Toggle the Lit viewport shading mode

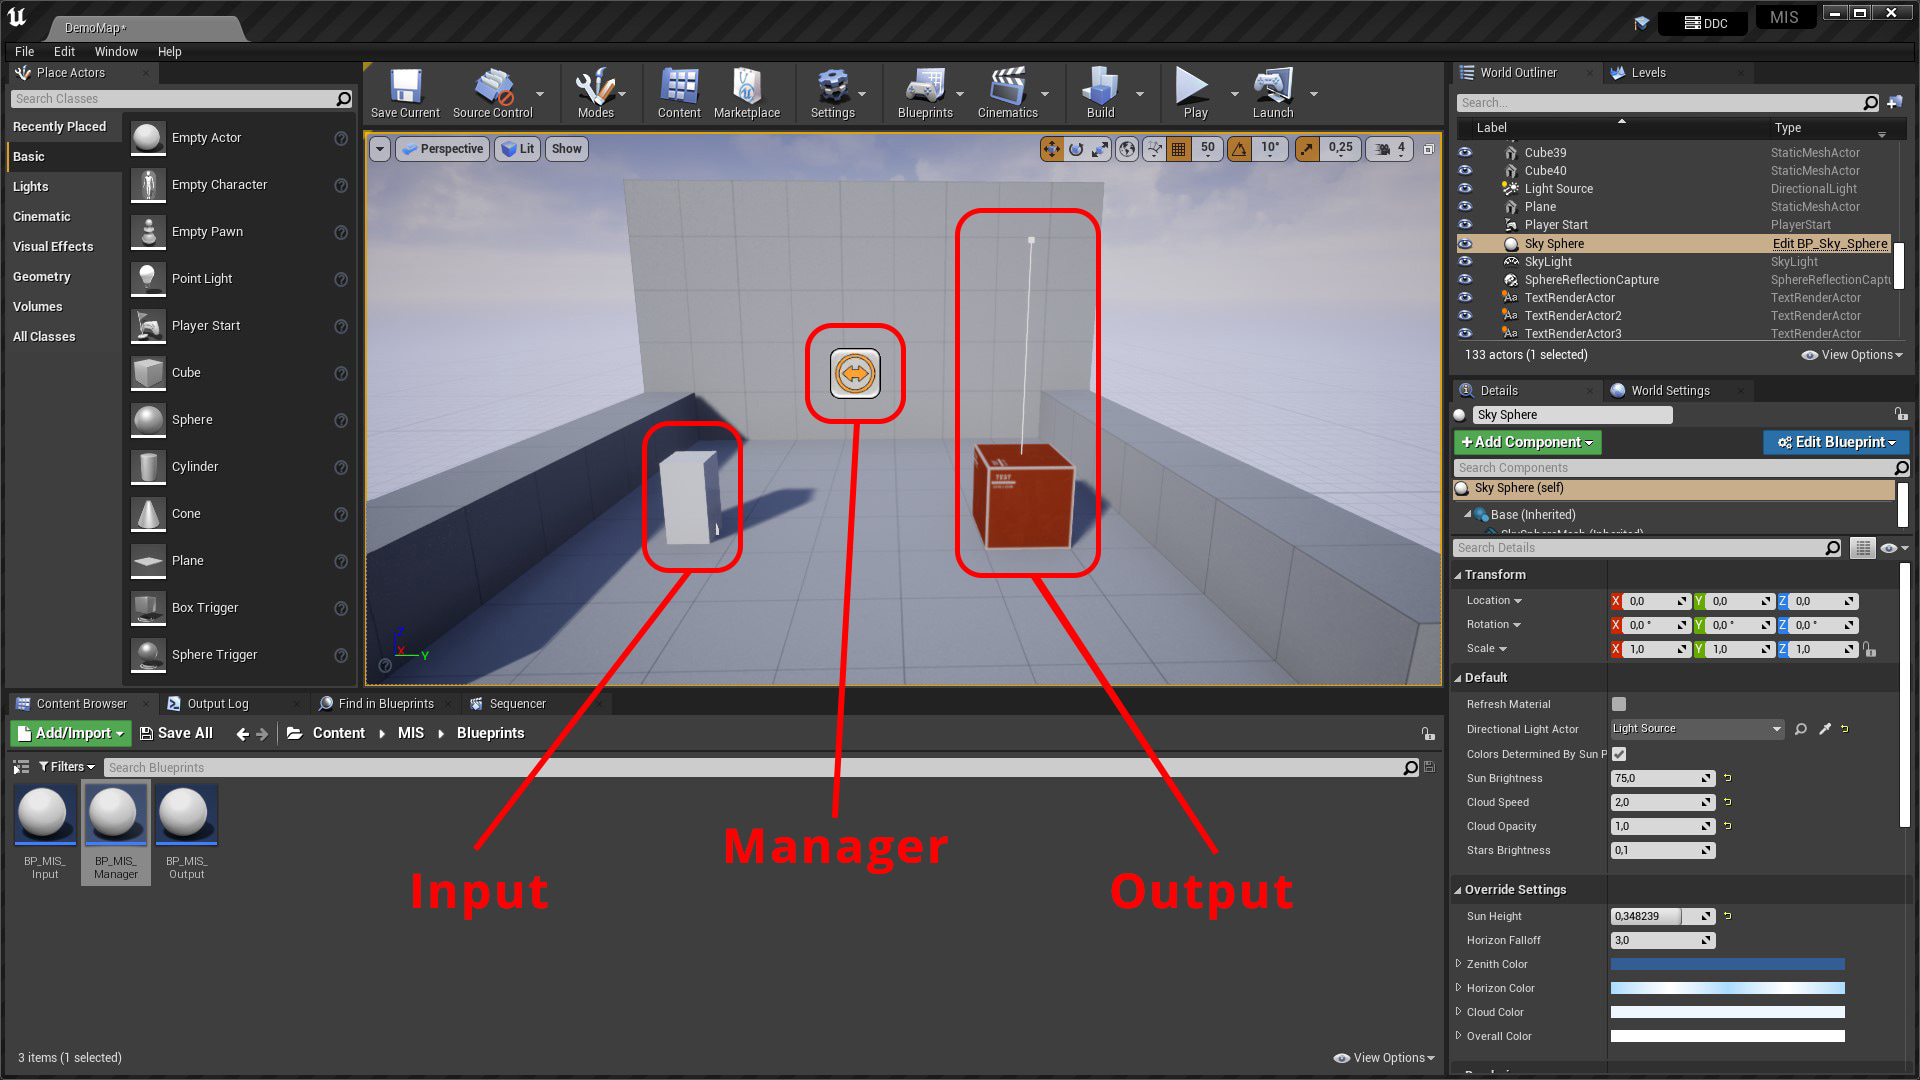coord(517,148)
